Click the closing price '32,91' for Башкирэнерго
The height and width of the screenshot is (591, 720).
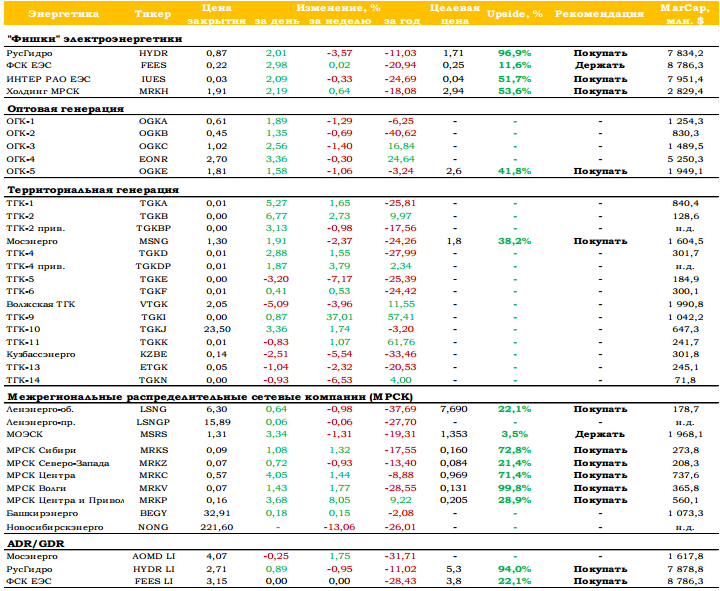(x=217, y=513)
